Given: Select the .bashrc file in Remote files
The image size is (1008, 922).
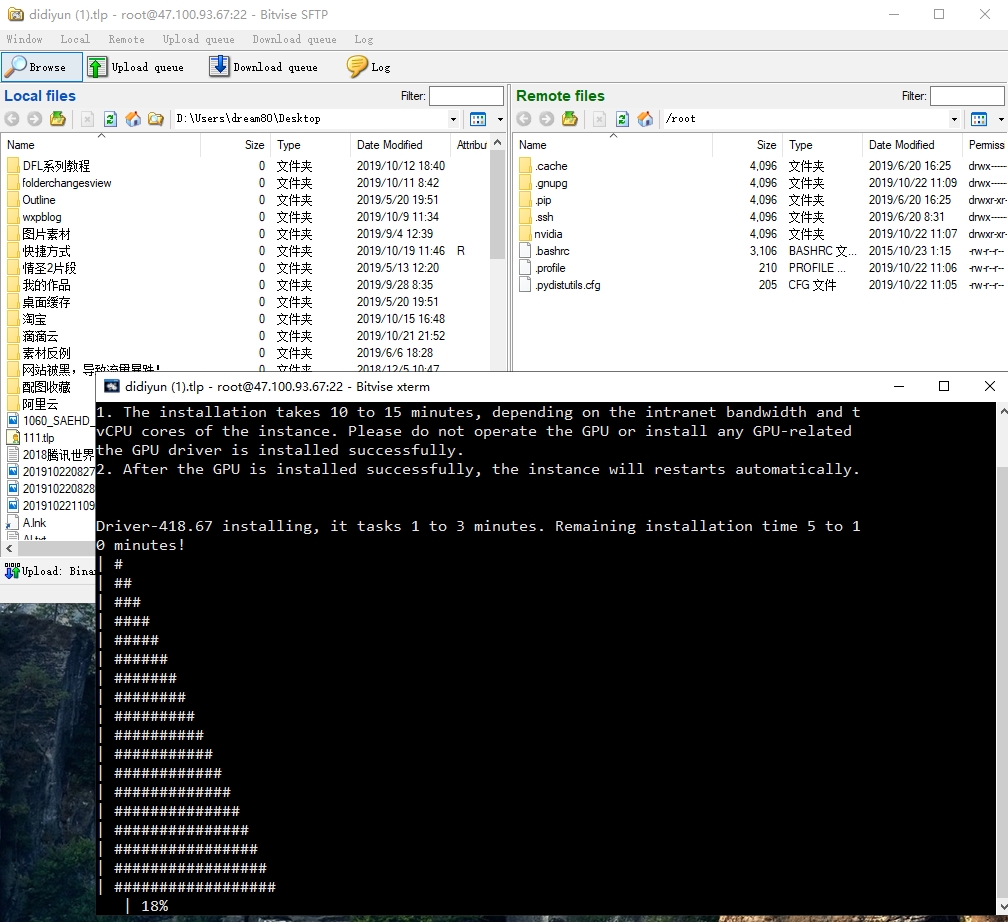Looking at the screenshot, I should pos(551,251).
